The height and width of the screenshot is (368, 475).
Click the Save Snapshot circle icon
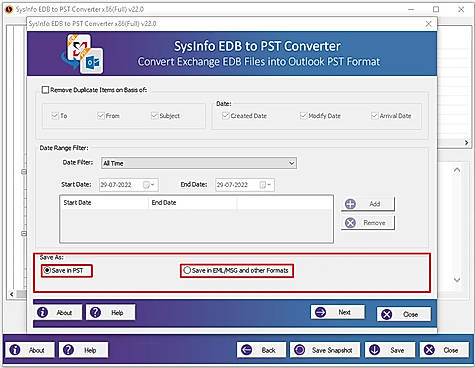(x=300, y=350)
